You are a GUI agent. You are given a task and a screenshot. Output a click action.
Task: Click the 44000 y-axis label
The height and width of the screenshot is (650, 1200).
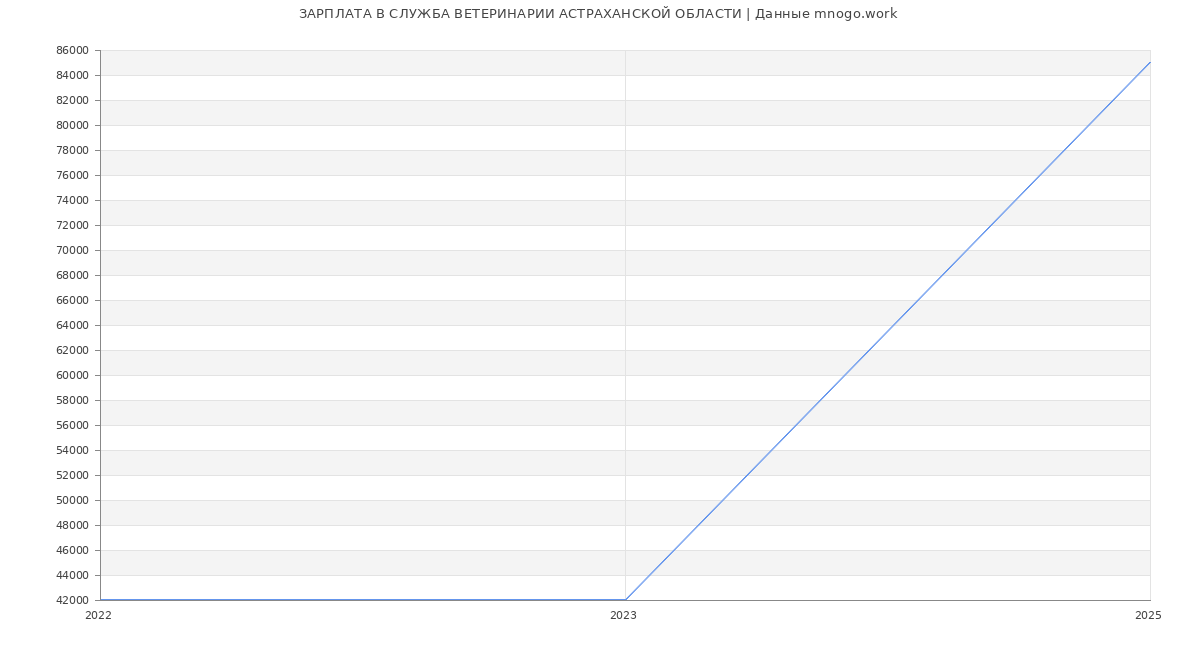click(73, 576)
